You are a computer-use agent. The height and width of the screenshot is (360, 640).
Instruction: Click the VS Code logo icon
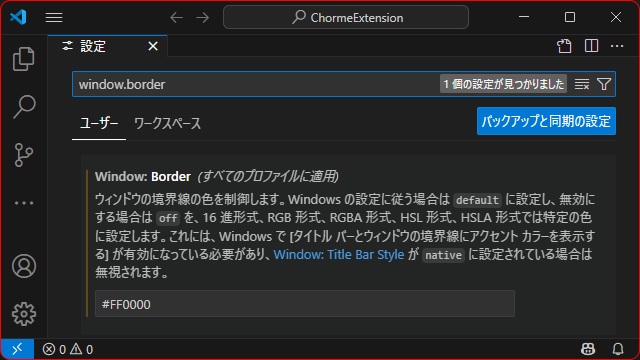(x=18, y=17)
